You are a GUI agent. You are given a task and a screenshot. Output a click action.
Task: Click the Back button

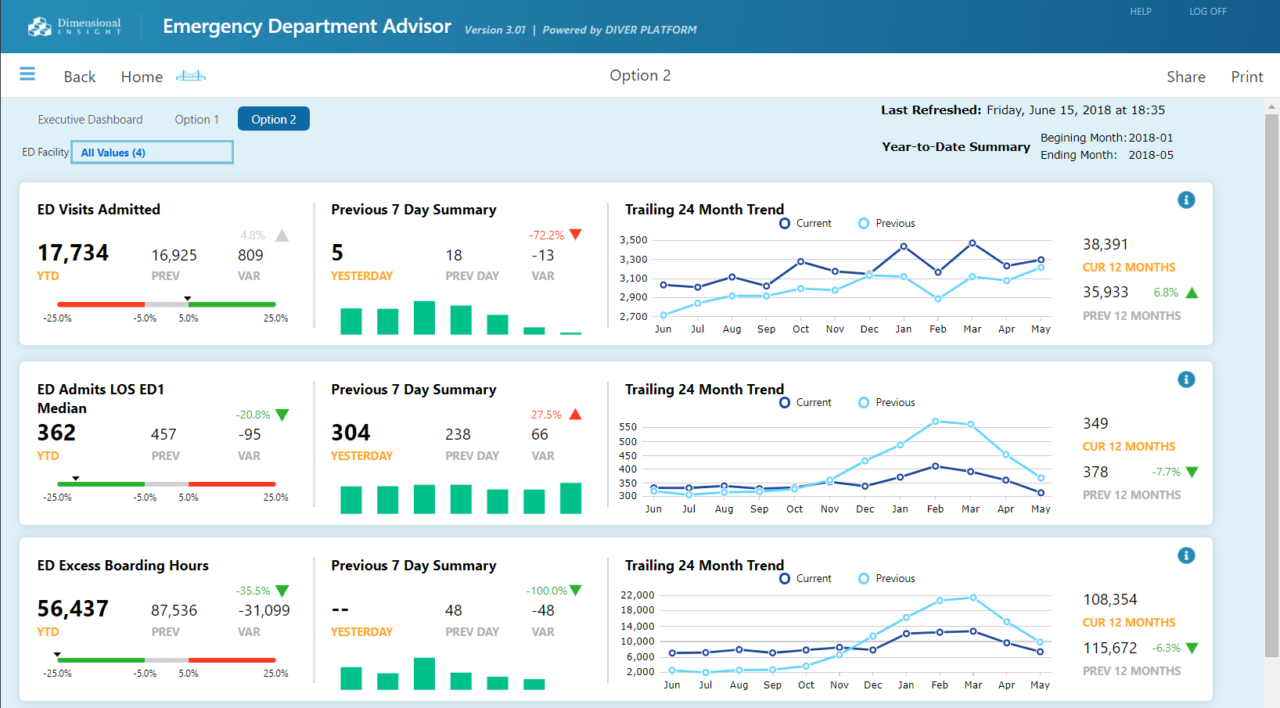(x=79, y=77)
